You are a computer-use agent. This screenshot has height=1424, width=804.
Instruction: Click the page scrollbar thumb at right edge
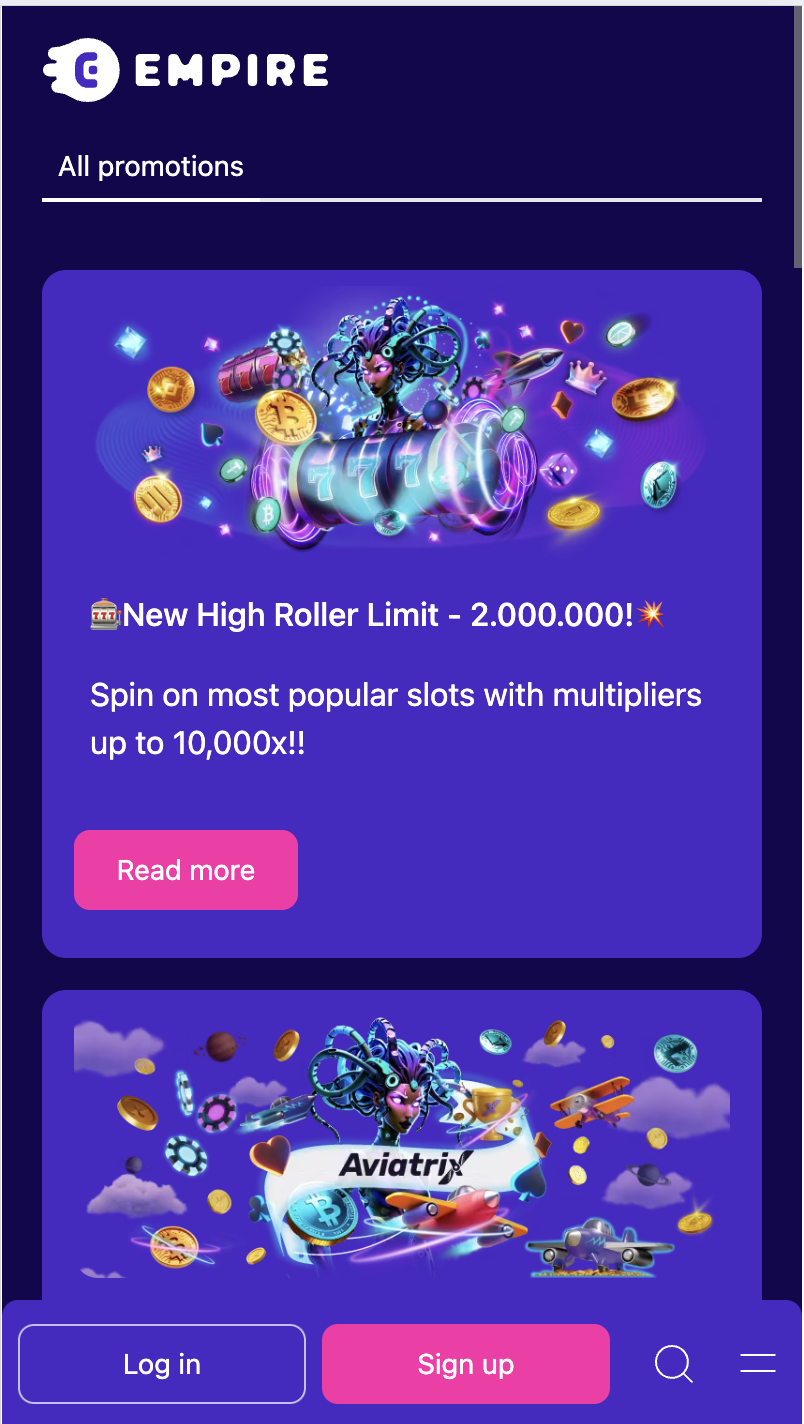coord(798,137)
